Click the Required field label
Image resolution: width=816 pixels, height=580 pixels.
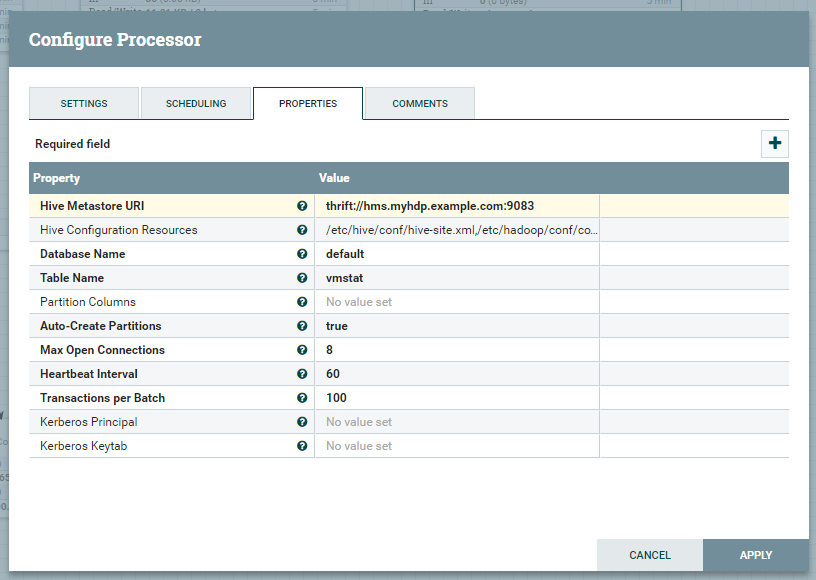[72, 144]
